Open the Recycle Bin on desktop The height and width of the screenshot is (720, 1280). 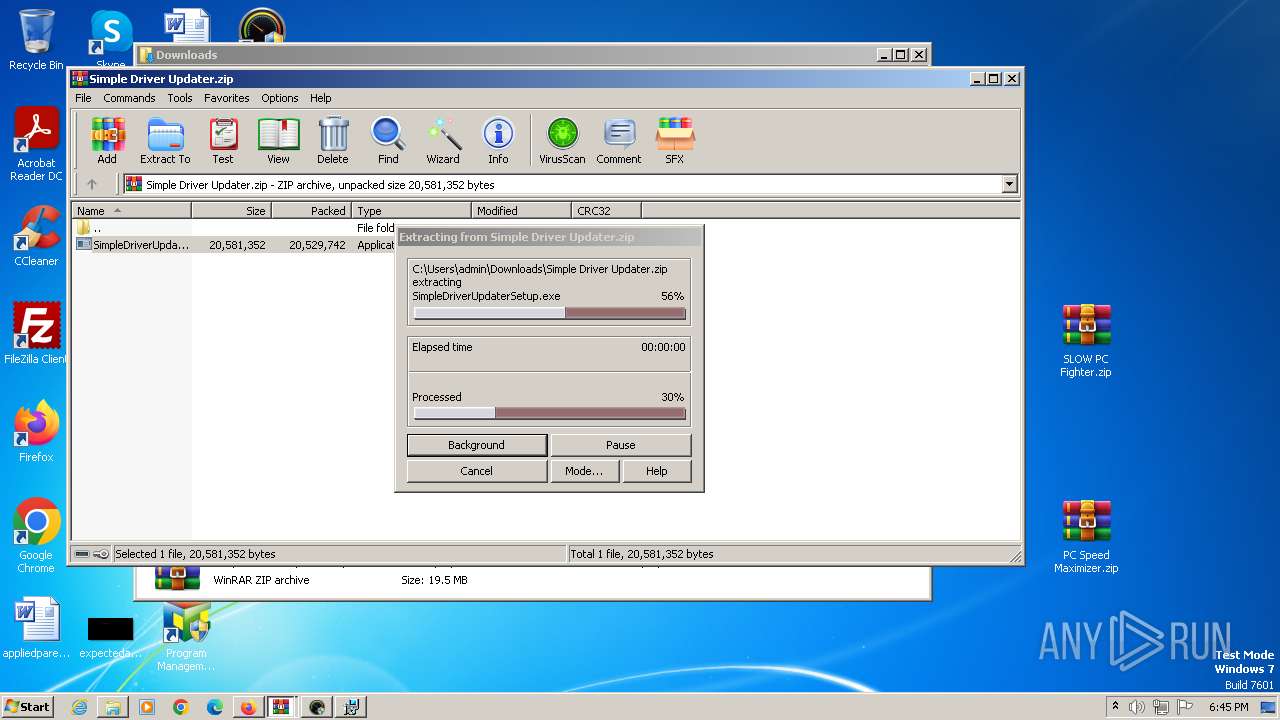36,40
